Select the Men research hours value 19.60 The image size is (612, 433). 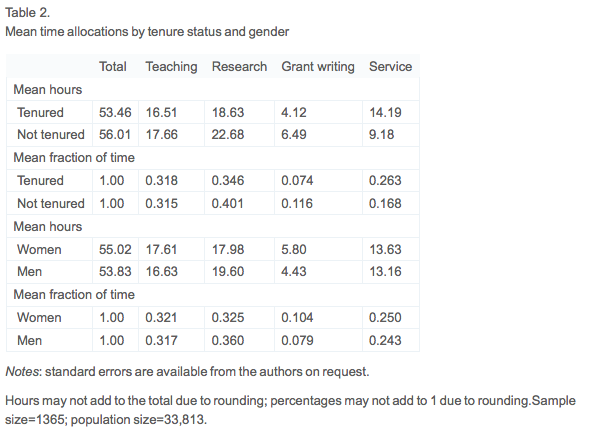[x=228, y=272]
